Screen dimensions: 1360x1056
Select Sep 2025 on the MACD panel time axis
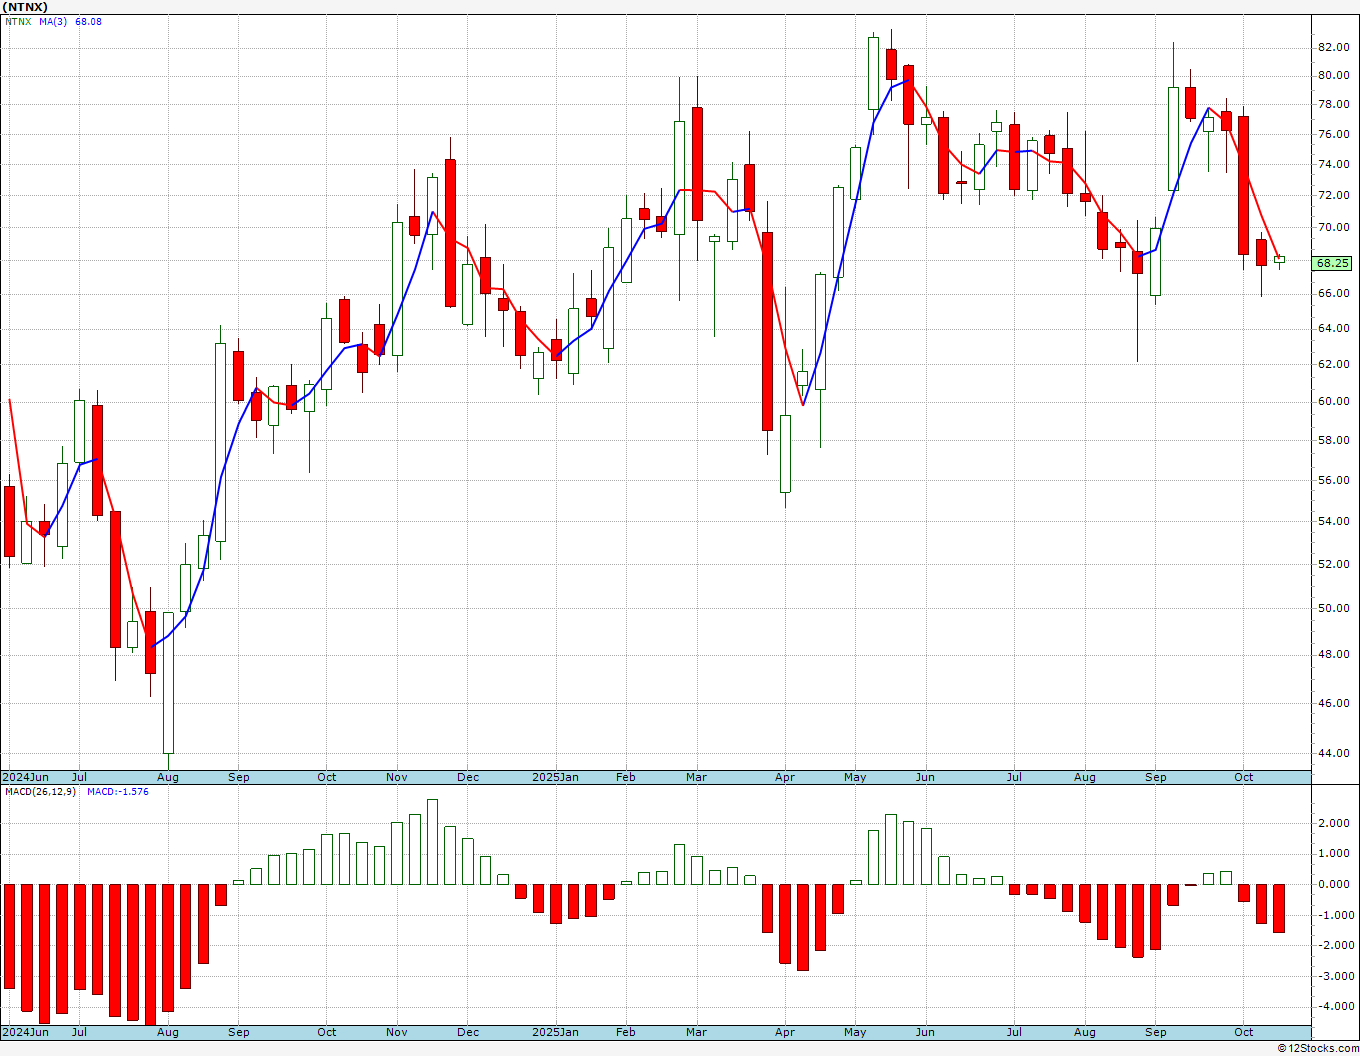(x=1156, y=1032)
